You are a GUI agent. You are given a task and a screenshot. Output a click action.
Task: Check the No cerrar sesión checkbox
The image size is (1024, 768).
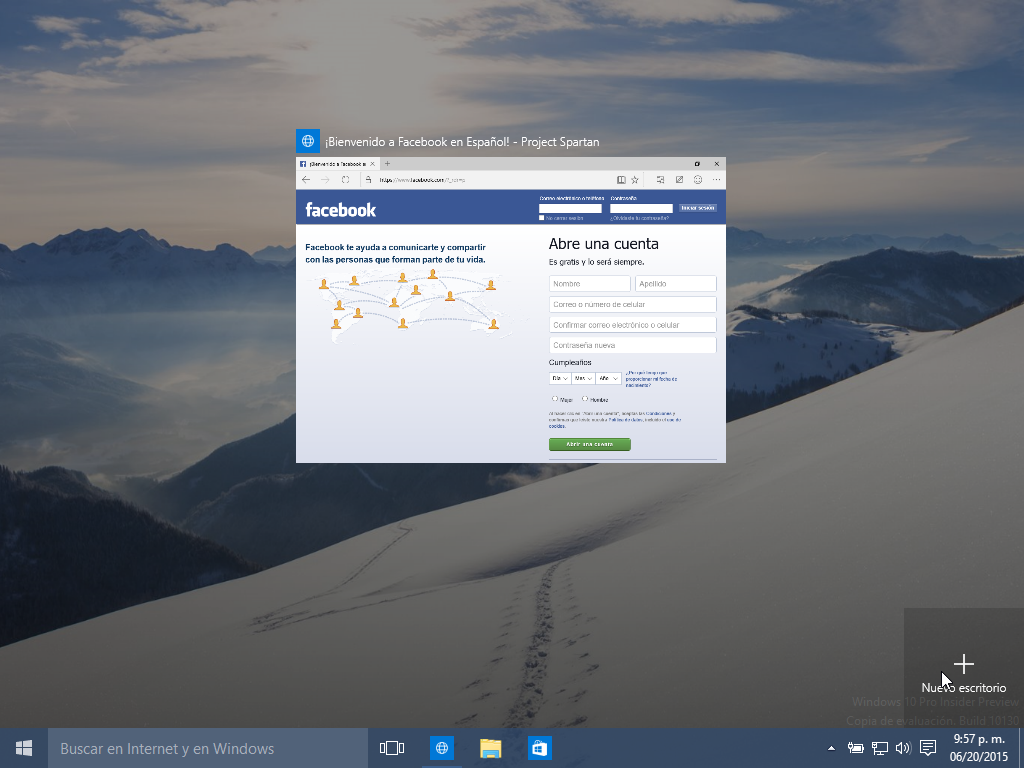click(x=542, y=217)
